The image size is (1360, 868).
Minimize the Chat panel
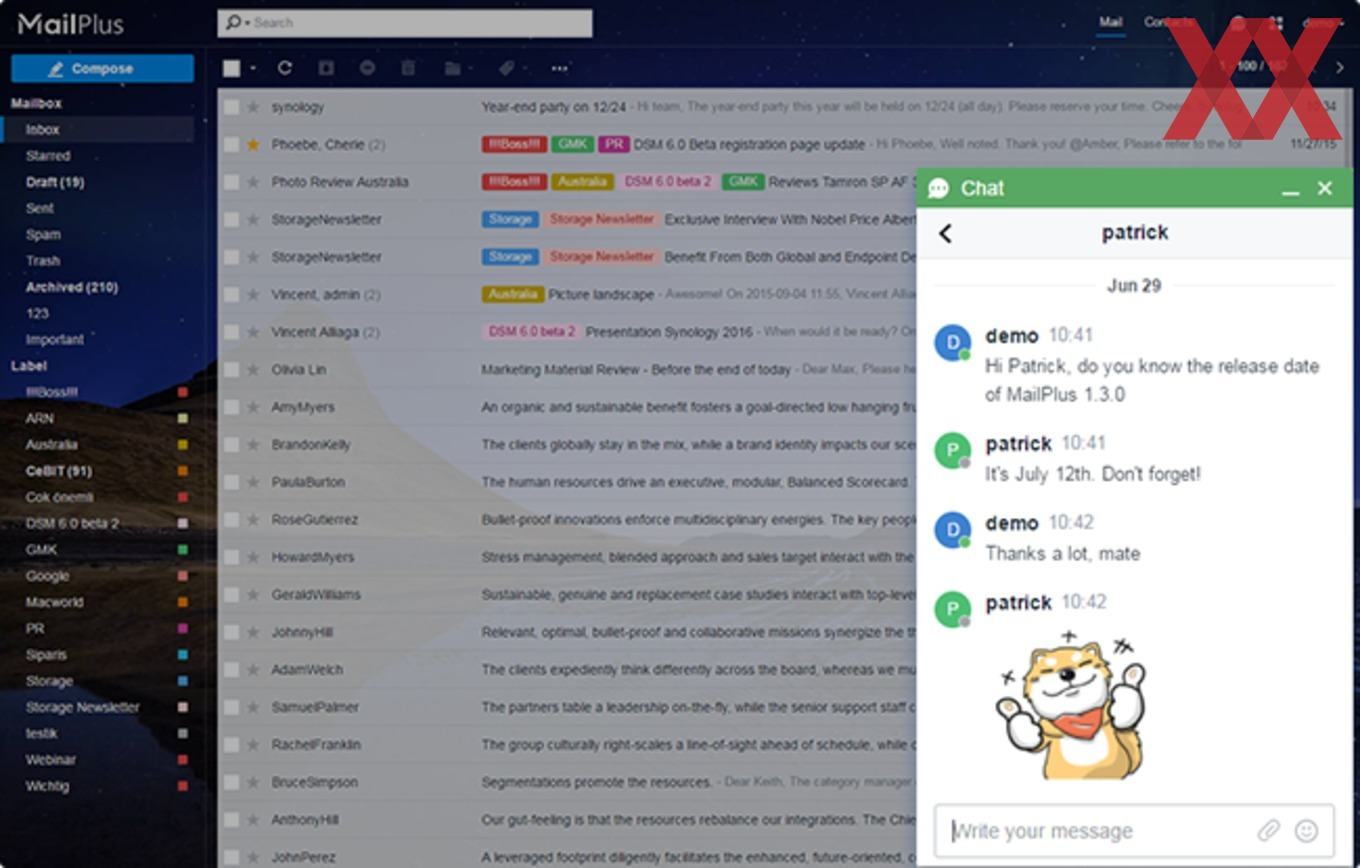tap(1291, 189)
